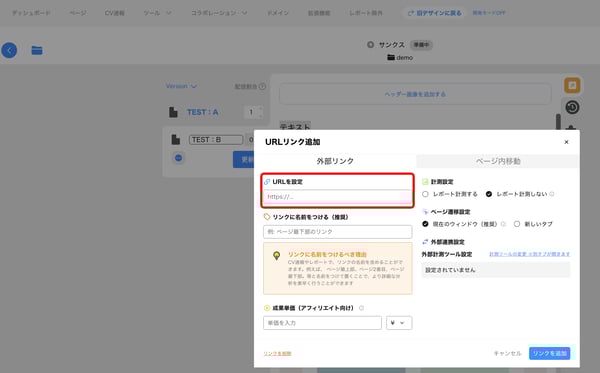
Task: Open the ドメイン menu item
Action: tap(278, 13)
